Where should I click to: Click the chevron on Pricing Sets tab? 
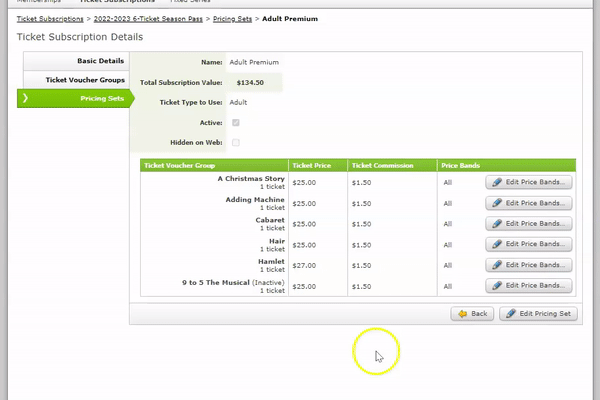click(25, 98)
